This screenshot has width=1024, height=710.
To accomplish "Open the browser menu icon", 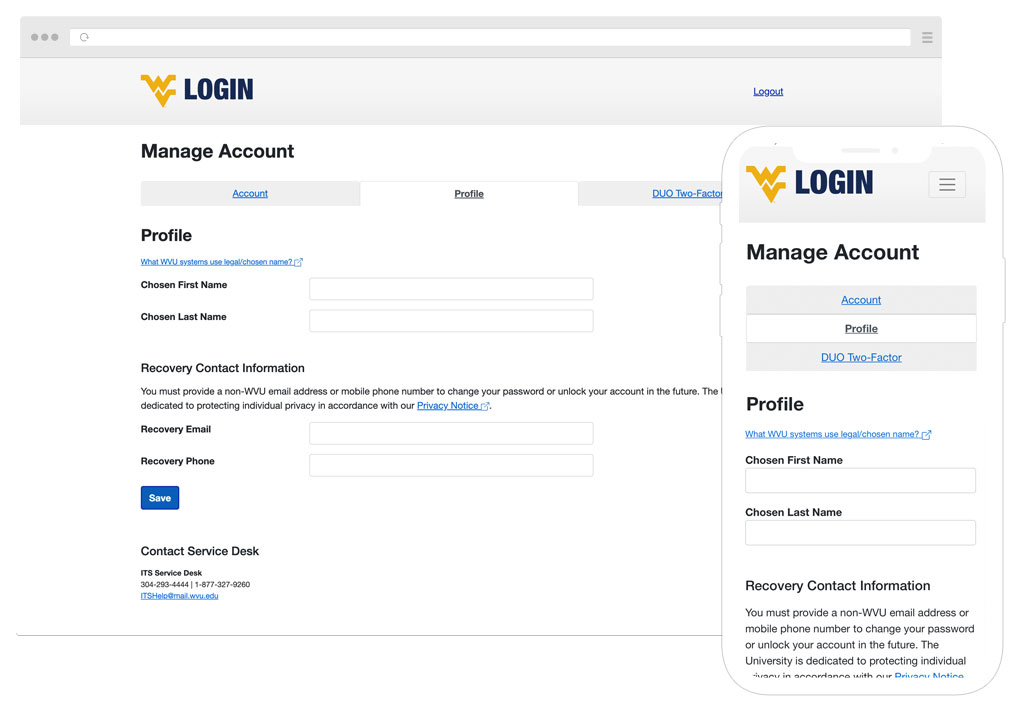I will [927, 37].
